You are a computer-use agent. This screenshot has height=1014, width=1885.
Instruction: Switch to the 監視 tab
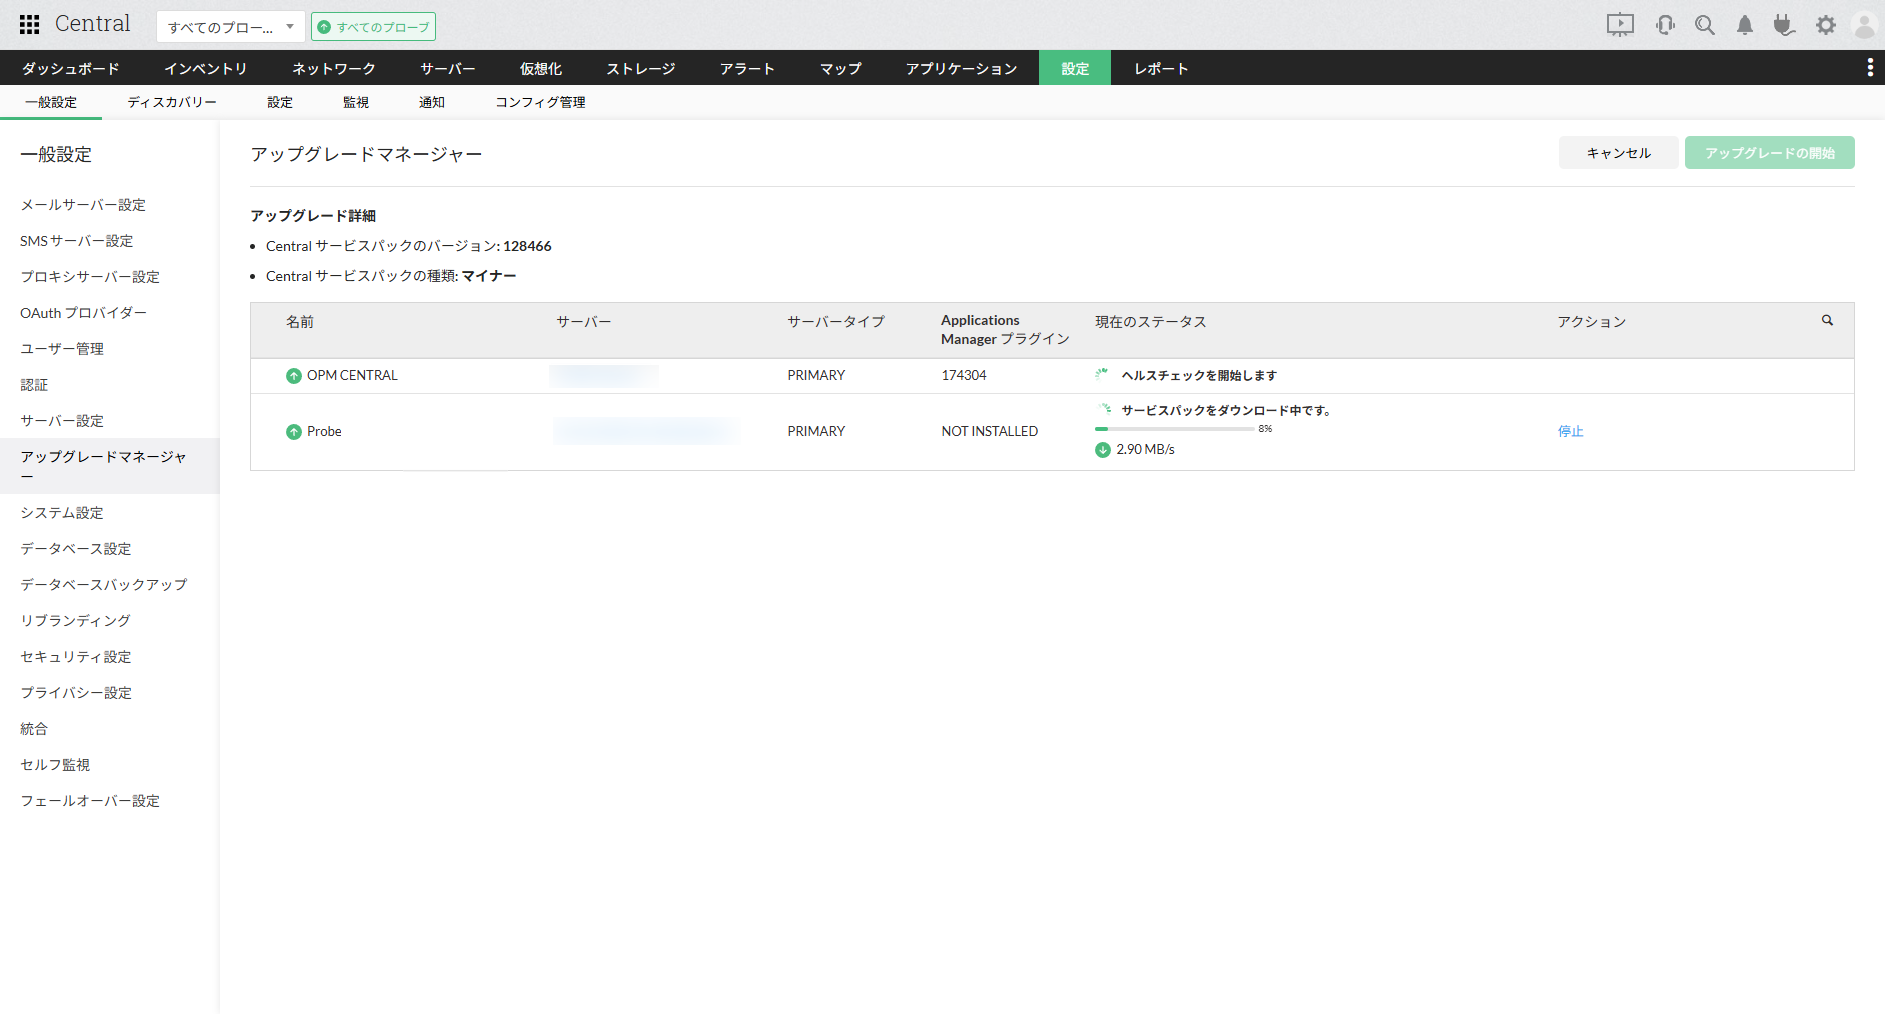coord(356,102)
